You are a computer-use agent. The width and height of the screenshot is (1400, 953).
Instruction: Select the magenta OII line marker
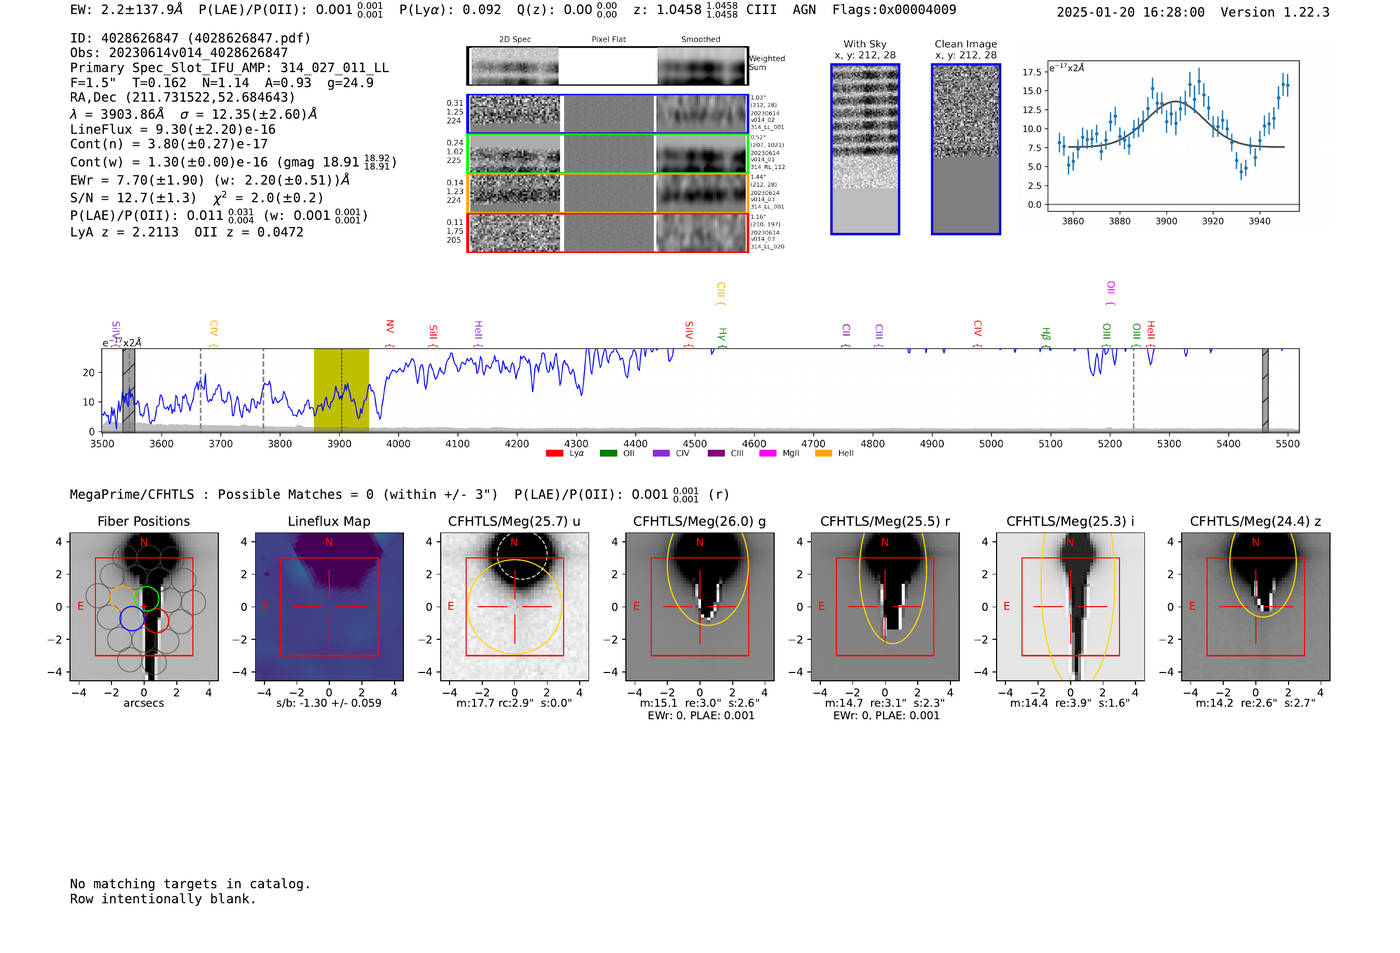1111,293
